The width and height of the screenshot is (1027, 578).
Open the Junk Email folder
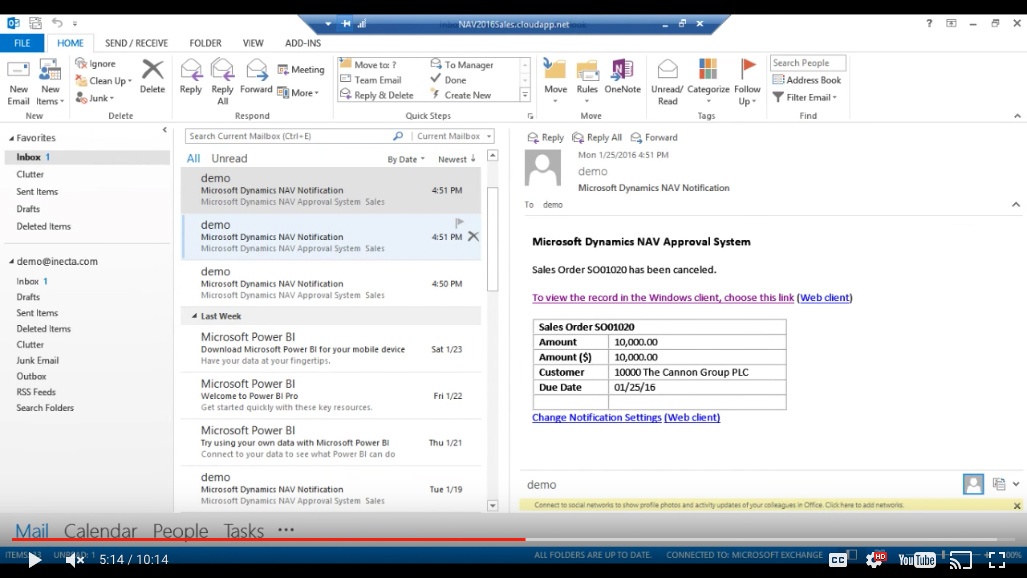coord(37,360)
